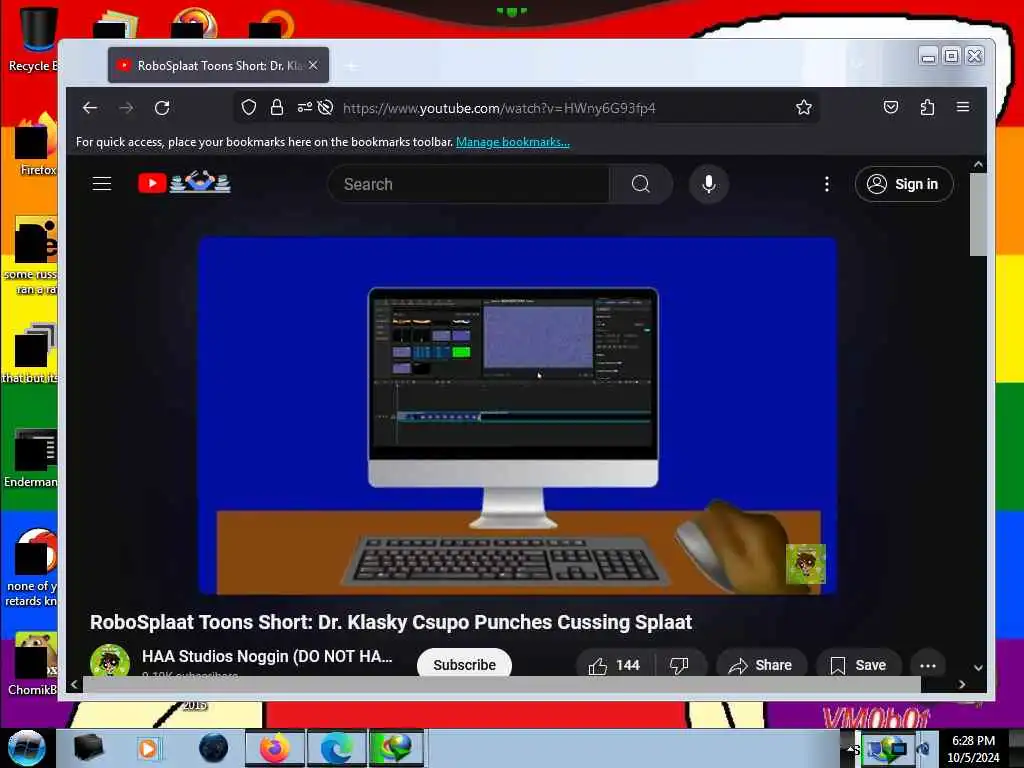Screen dimensions: 1024x768
Task: Open the Firefox extensions puzzle icon
Action: click(927, 107)
